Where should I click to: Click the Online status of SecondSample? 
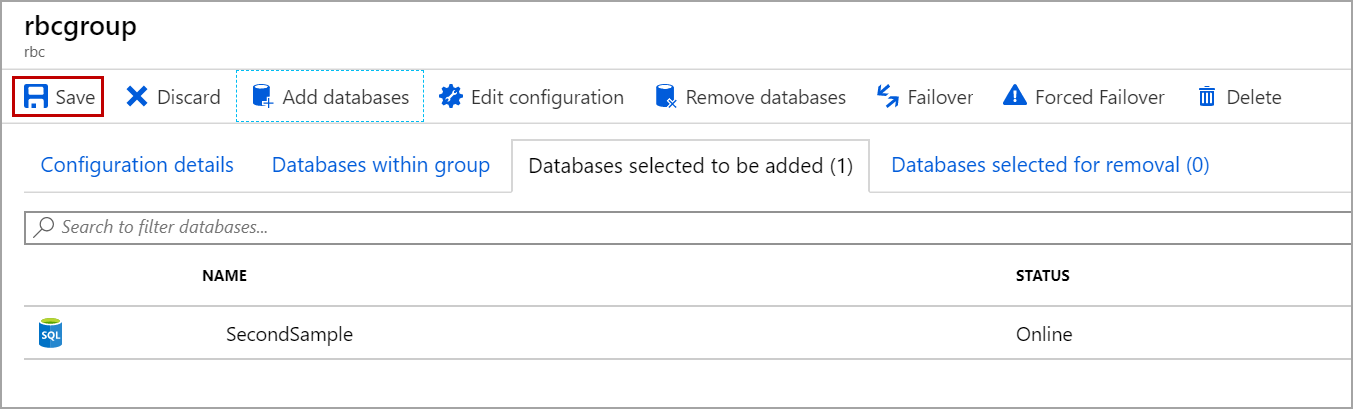(1043, 334)
